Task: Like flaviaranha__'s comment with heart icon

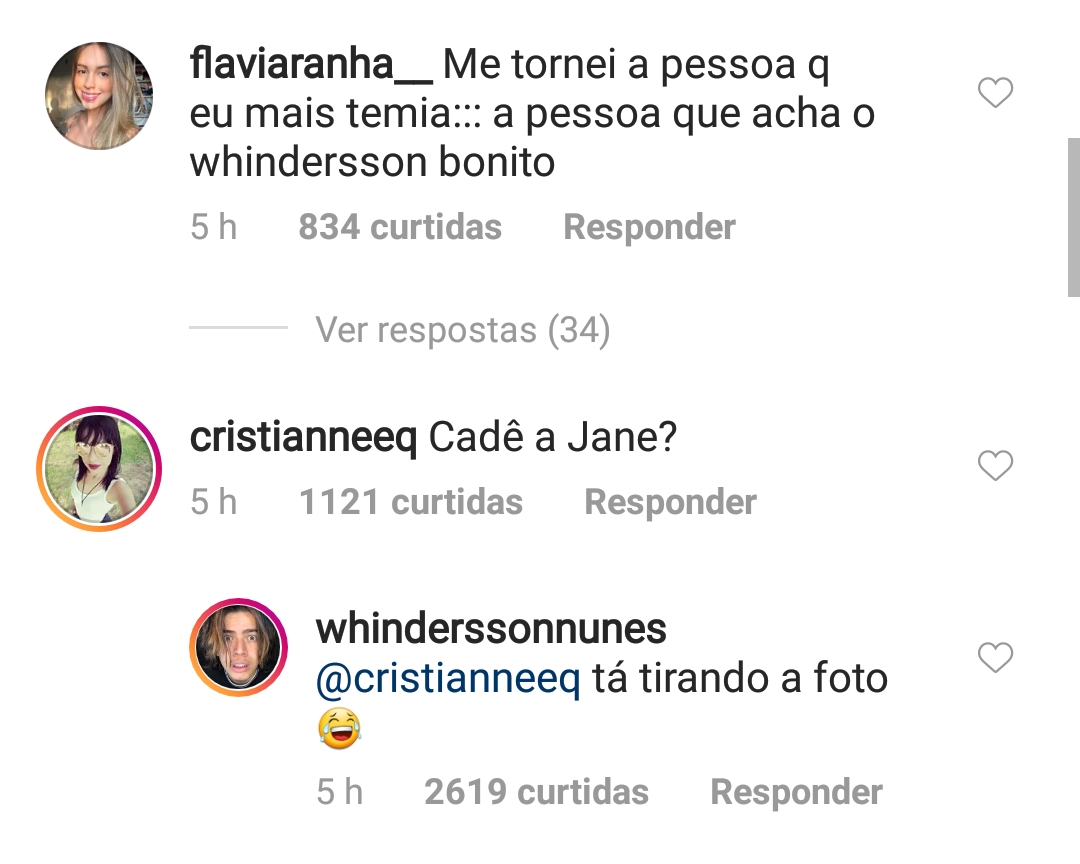Action: tap(995, 93)
